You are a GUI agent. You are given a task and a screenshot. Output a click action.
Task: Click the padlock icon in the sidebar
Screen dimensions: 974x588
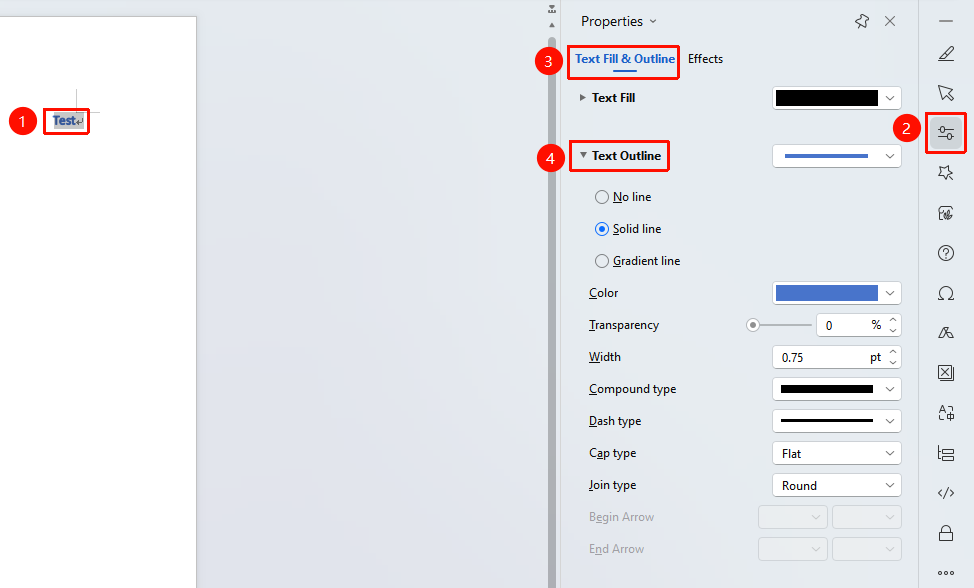tap(945, 533)
